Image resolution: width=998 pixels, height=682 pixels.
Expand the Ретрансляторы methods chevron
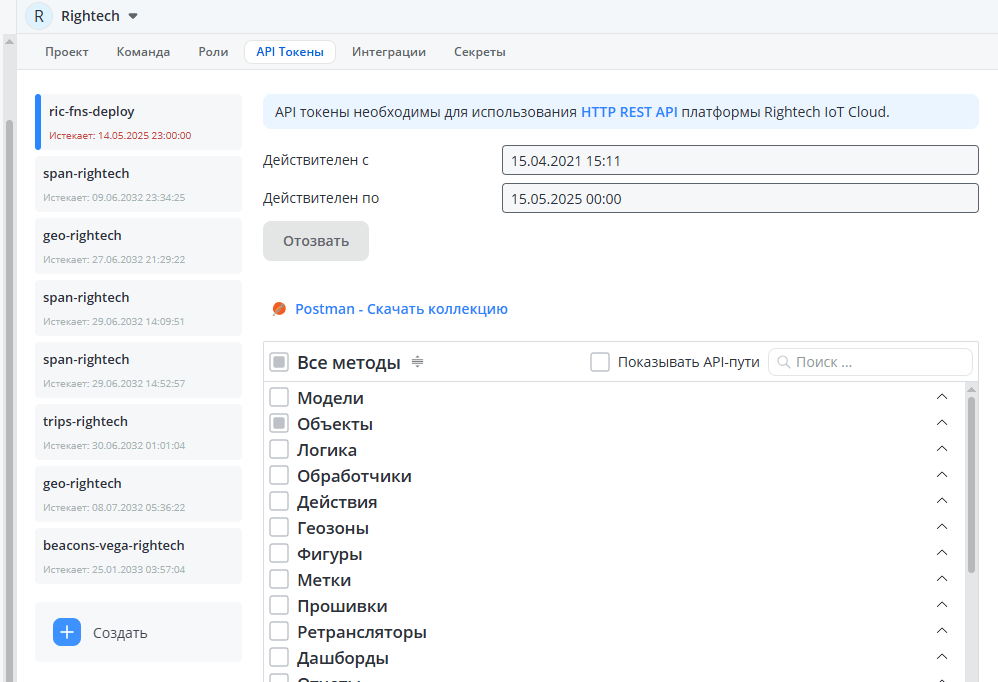(942, 632)
